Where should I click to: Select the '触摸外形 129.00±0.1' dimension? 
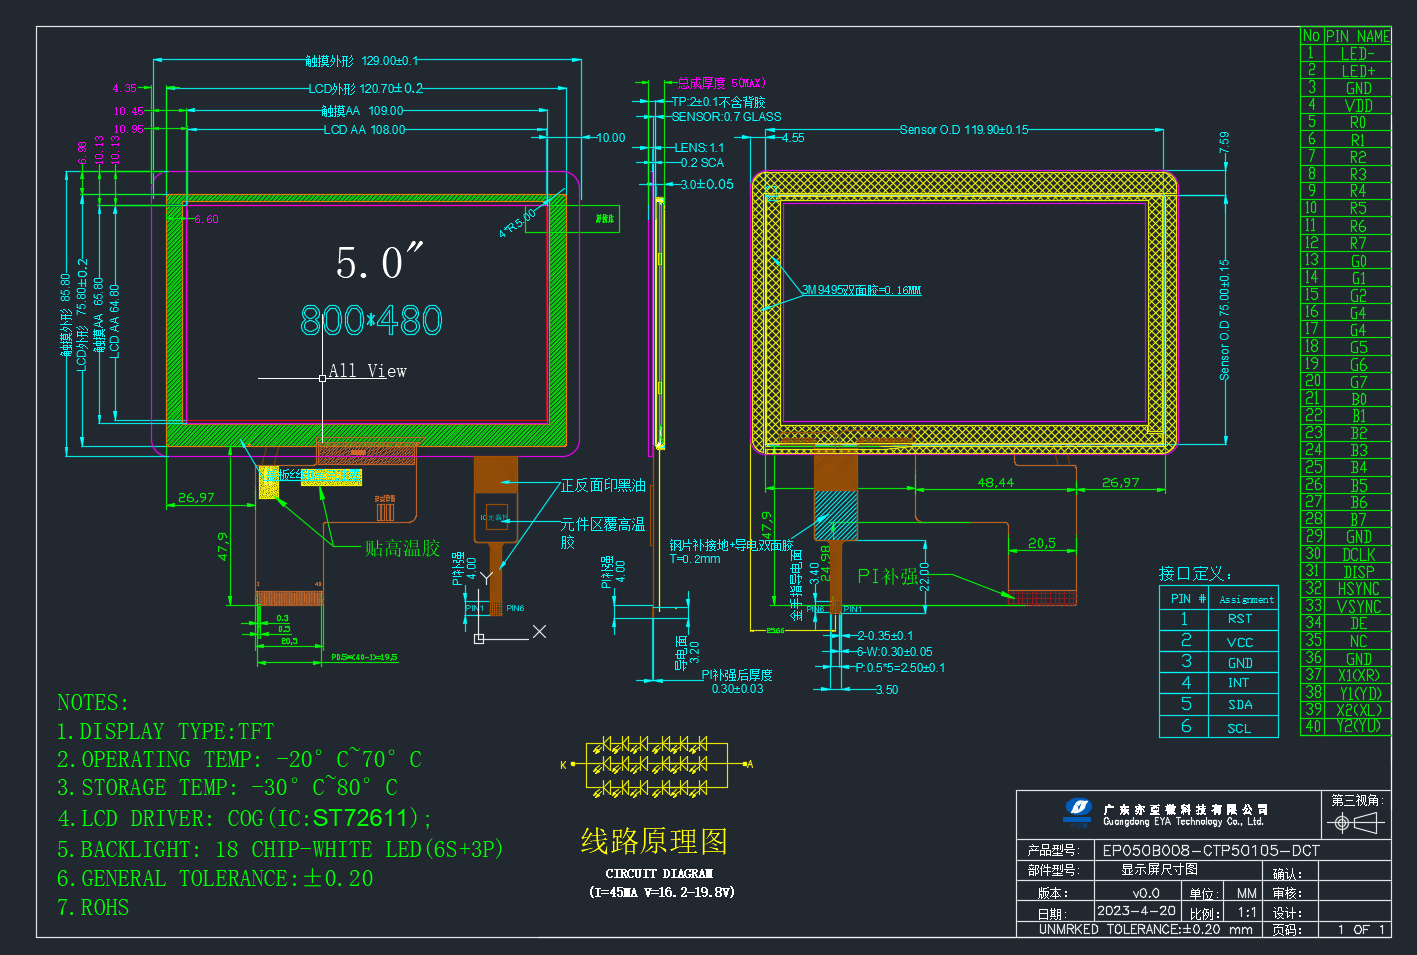tap(361, 61)
